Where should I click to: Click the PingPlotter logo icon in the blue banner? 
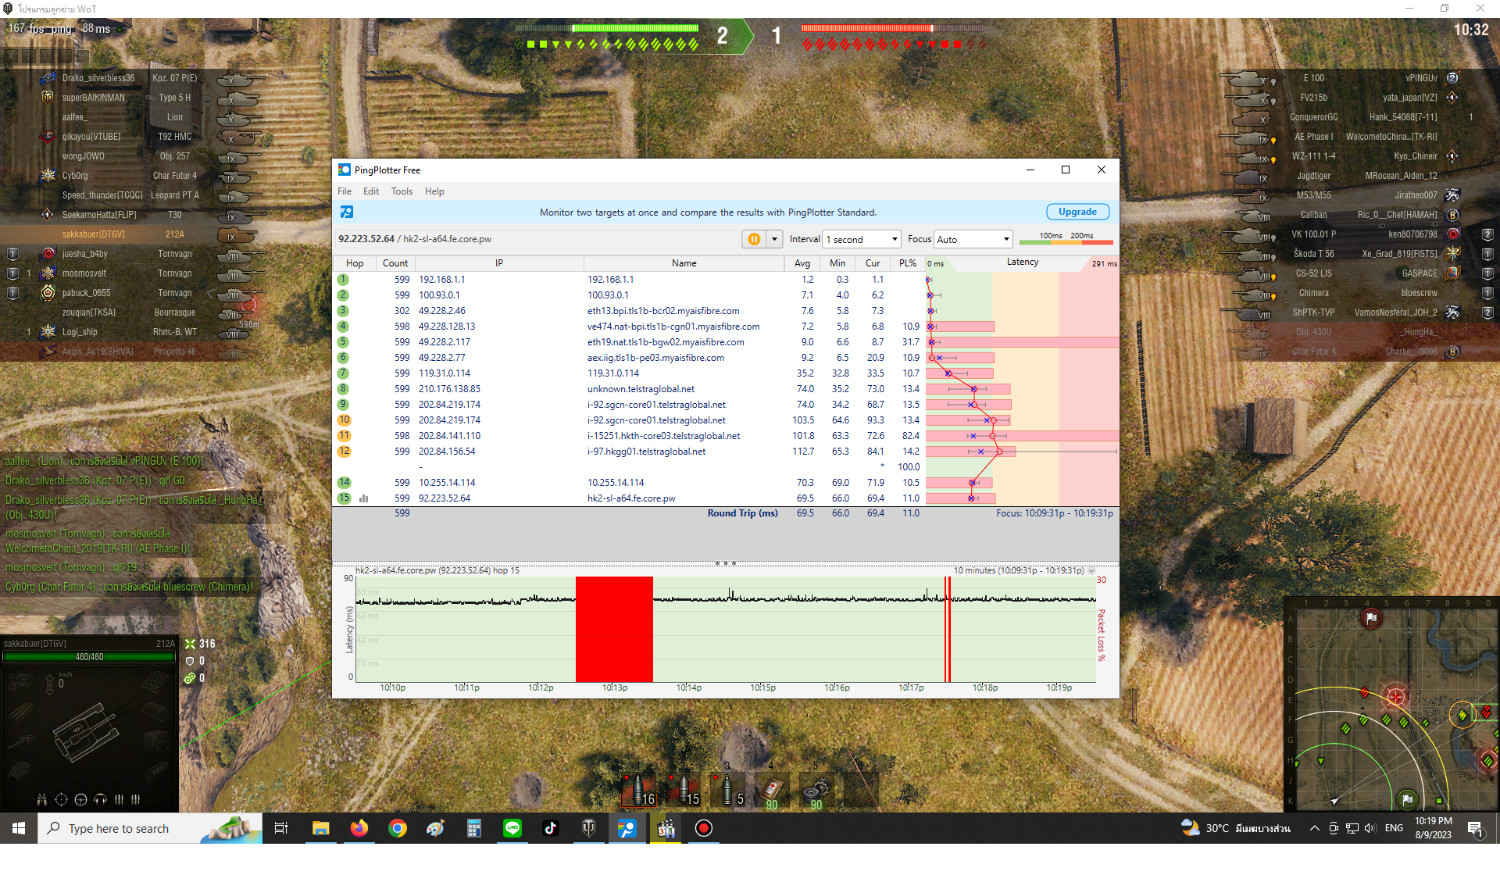tap(346, 212)
